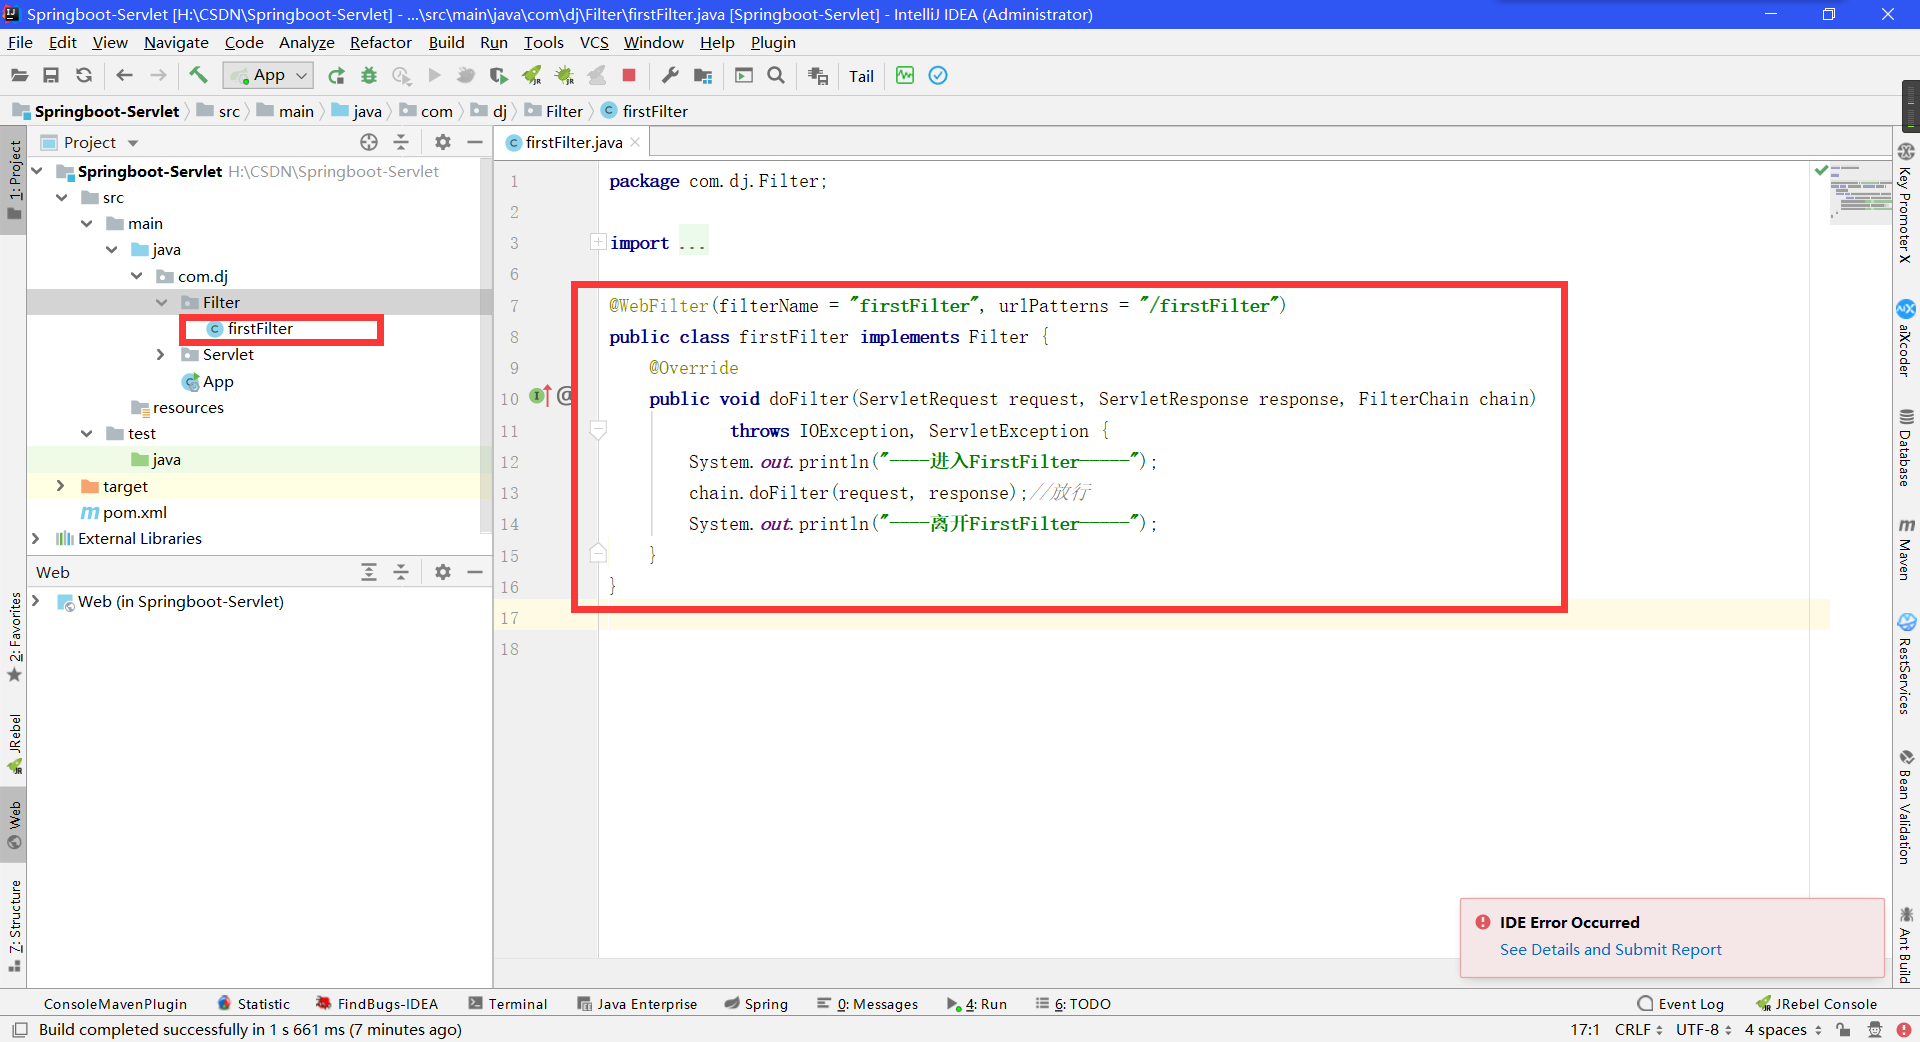Viewport: 1920px width, 1042px height.
Task: Start debugging with the green bug icon
Action: (x=369, y=75)
